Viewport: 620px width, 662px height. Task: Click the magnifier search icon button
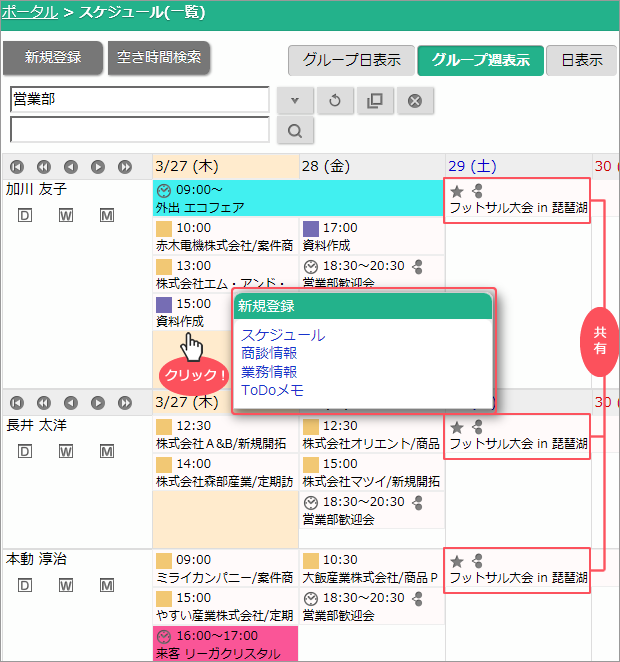[x=295, y=130]
